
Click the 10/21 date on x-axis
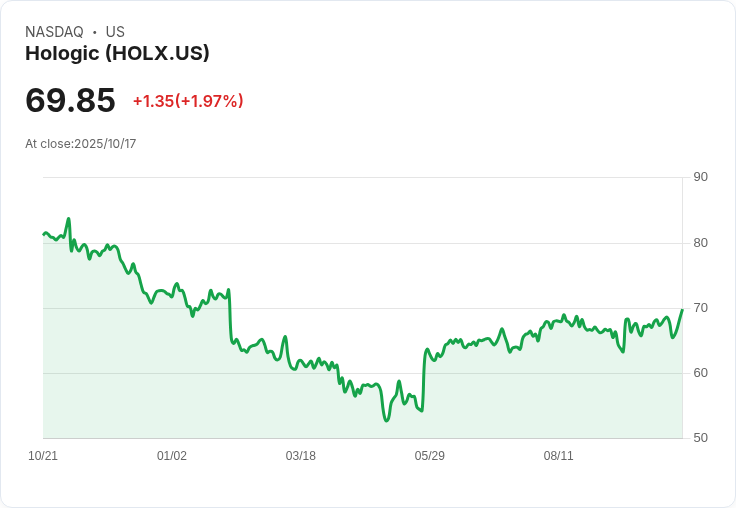(43, 456)
